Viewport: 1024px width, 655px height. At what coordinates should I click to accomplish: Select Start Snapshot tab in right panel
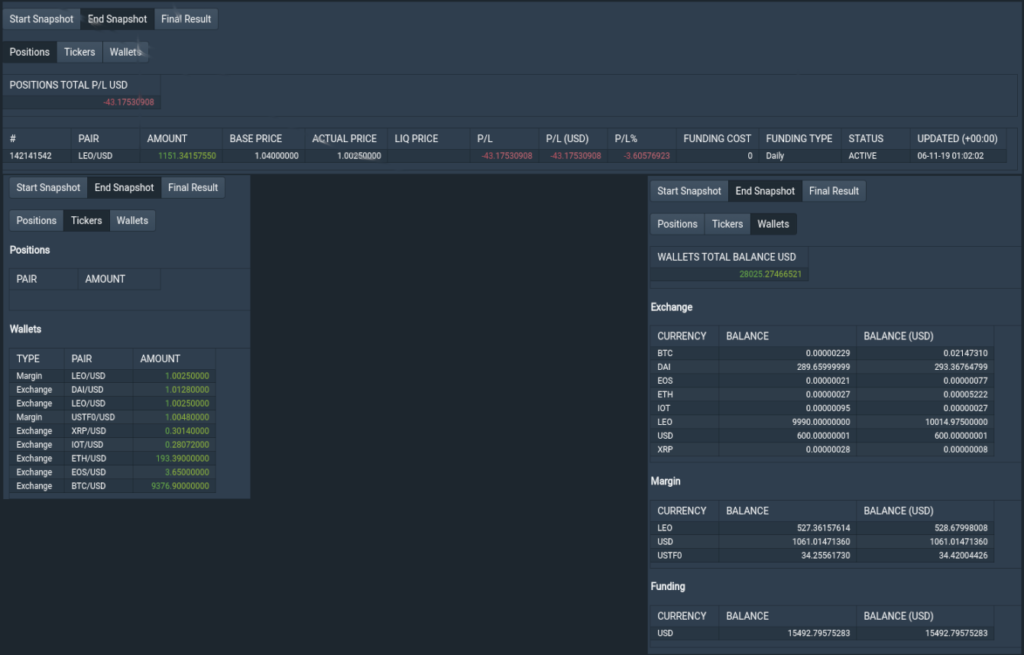tap(689, 191)
